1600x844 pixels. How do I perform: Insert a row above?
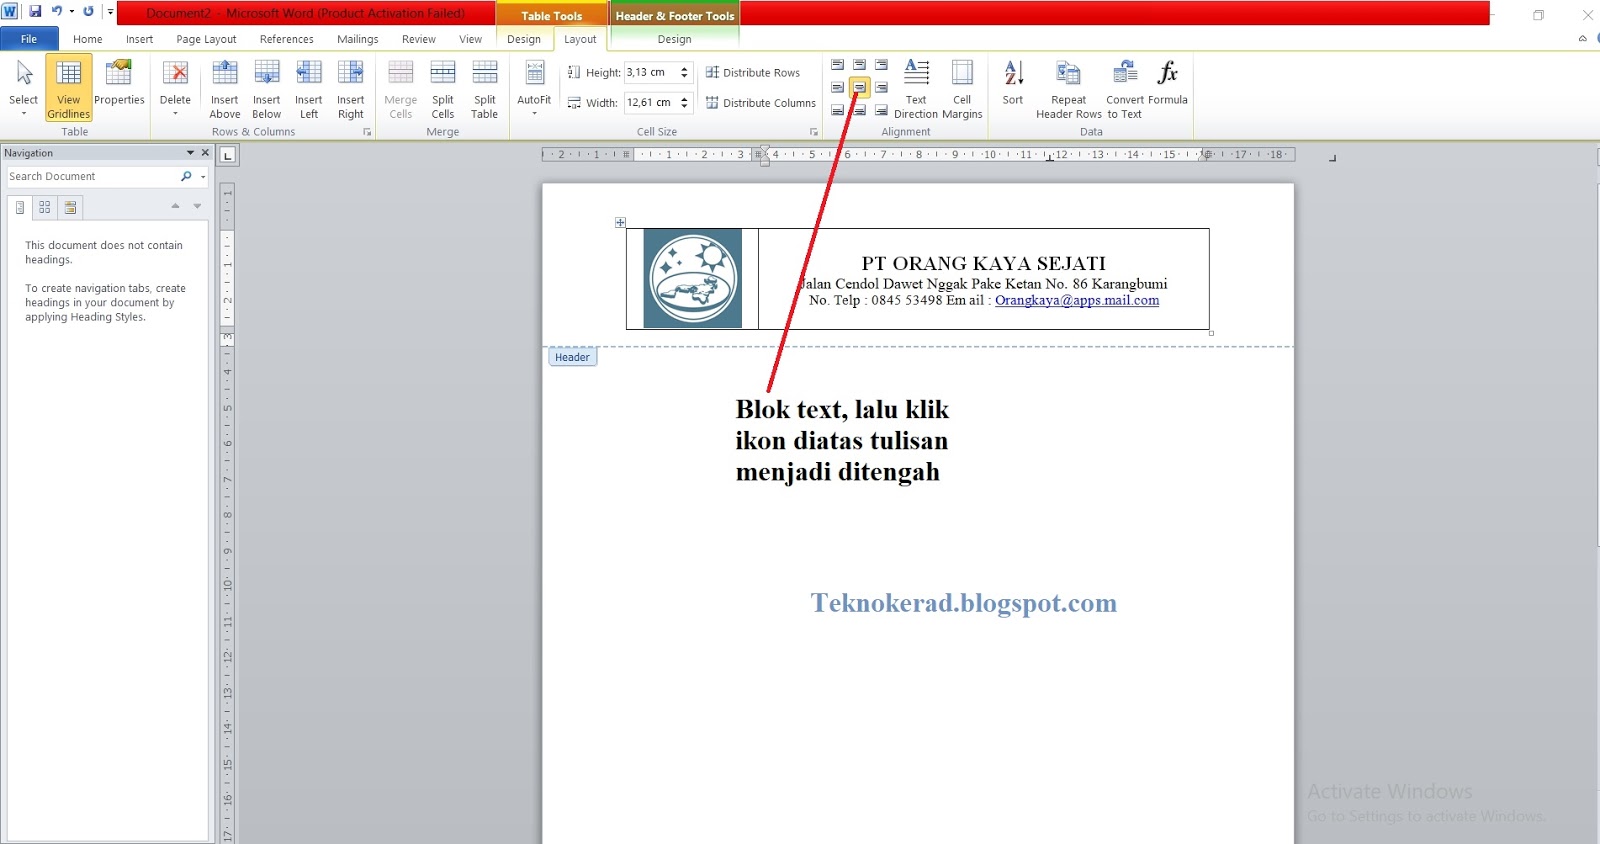click(x=225, y=88)
